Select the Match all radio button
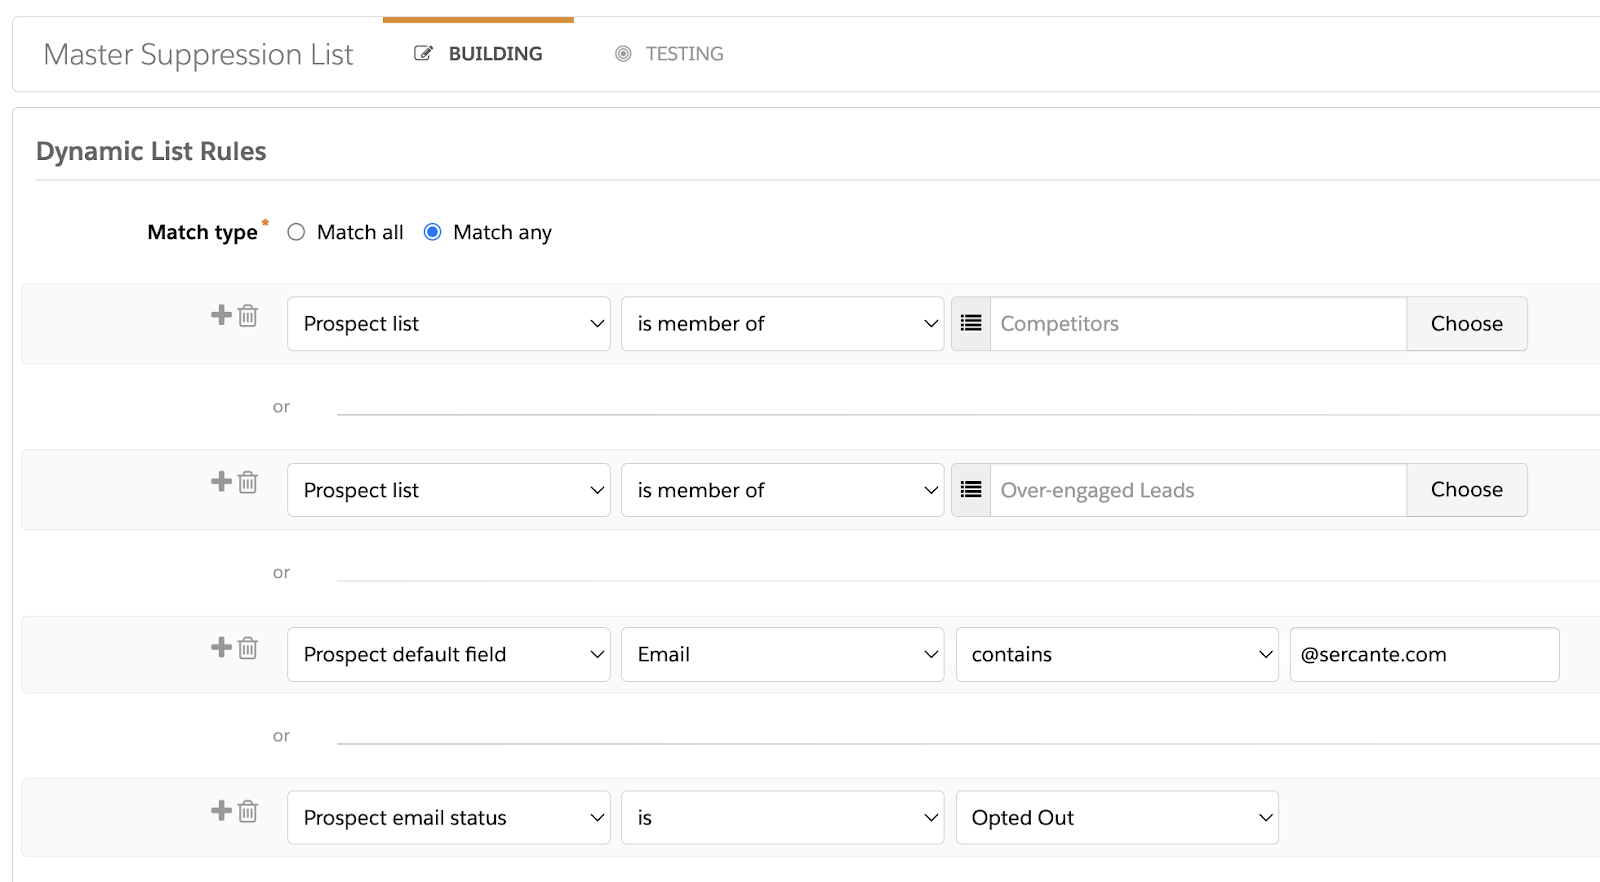1600x882 pixels. tap(296, 232)
